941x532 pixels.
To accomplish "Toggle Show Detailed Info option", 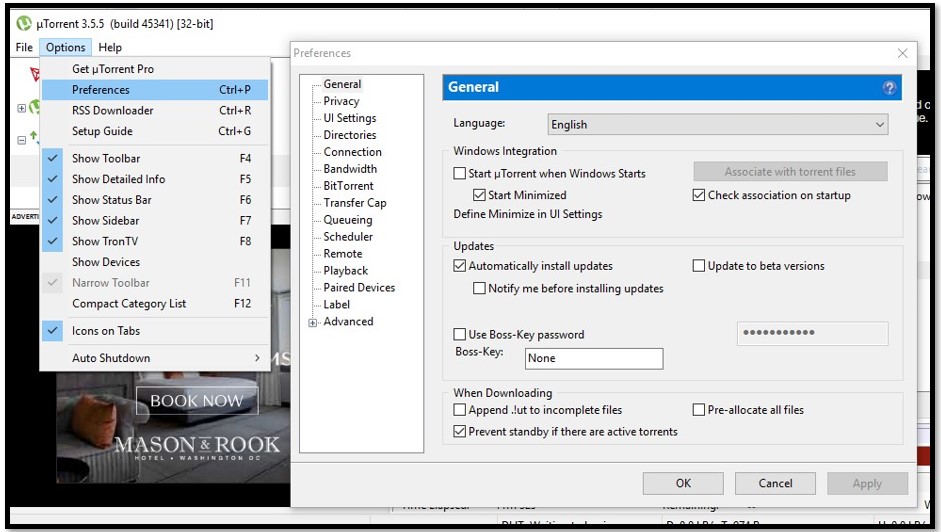I will (x=155, y=180).
